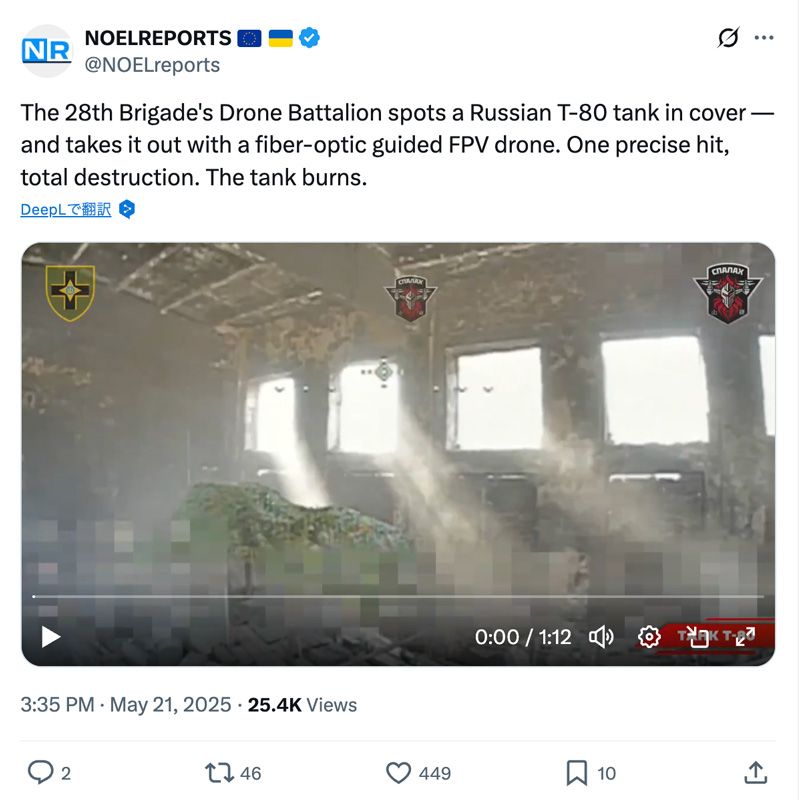
Task: Open the Grok slash icon
Action: (728, 37)
